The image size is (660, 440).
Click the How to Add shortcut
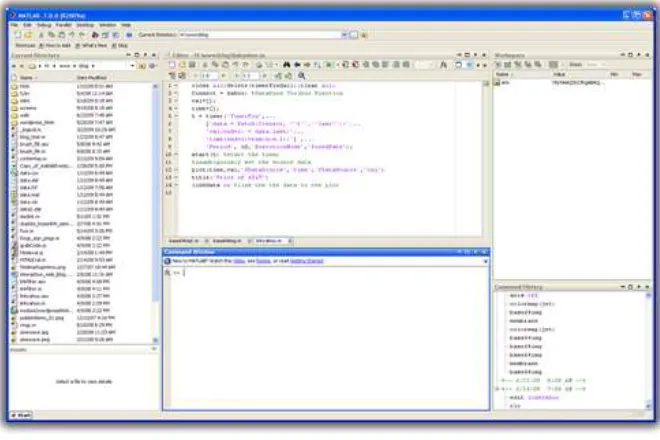pyautogui.click(x=55, y=45)
